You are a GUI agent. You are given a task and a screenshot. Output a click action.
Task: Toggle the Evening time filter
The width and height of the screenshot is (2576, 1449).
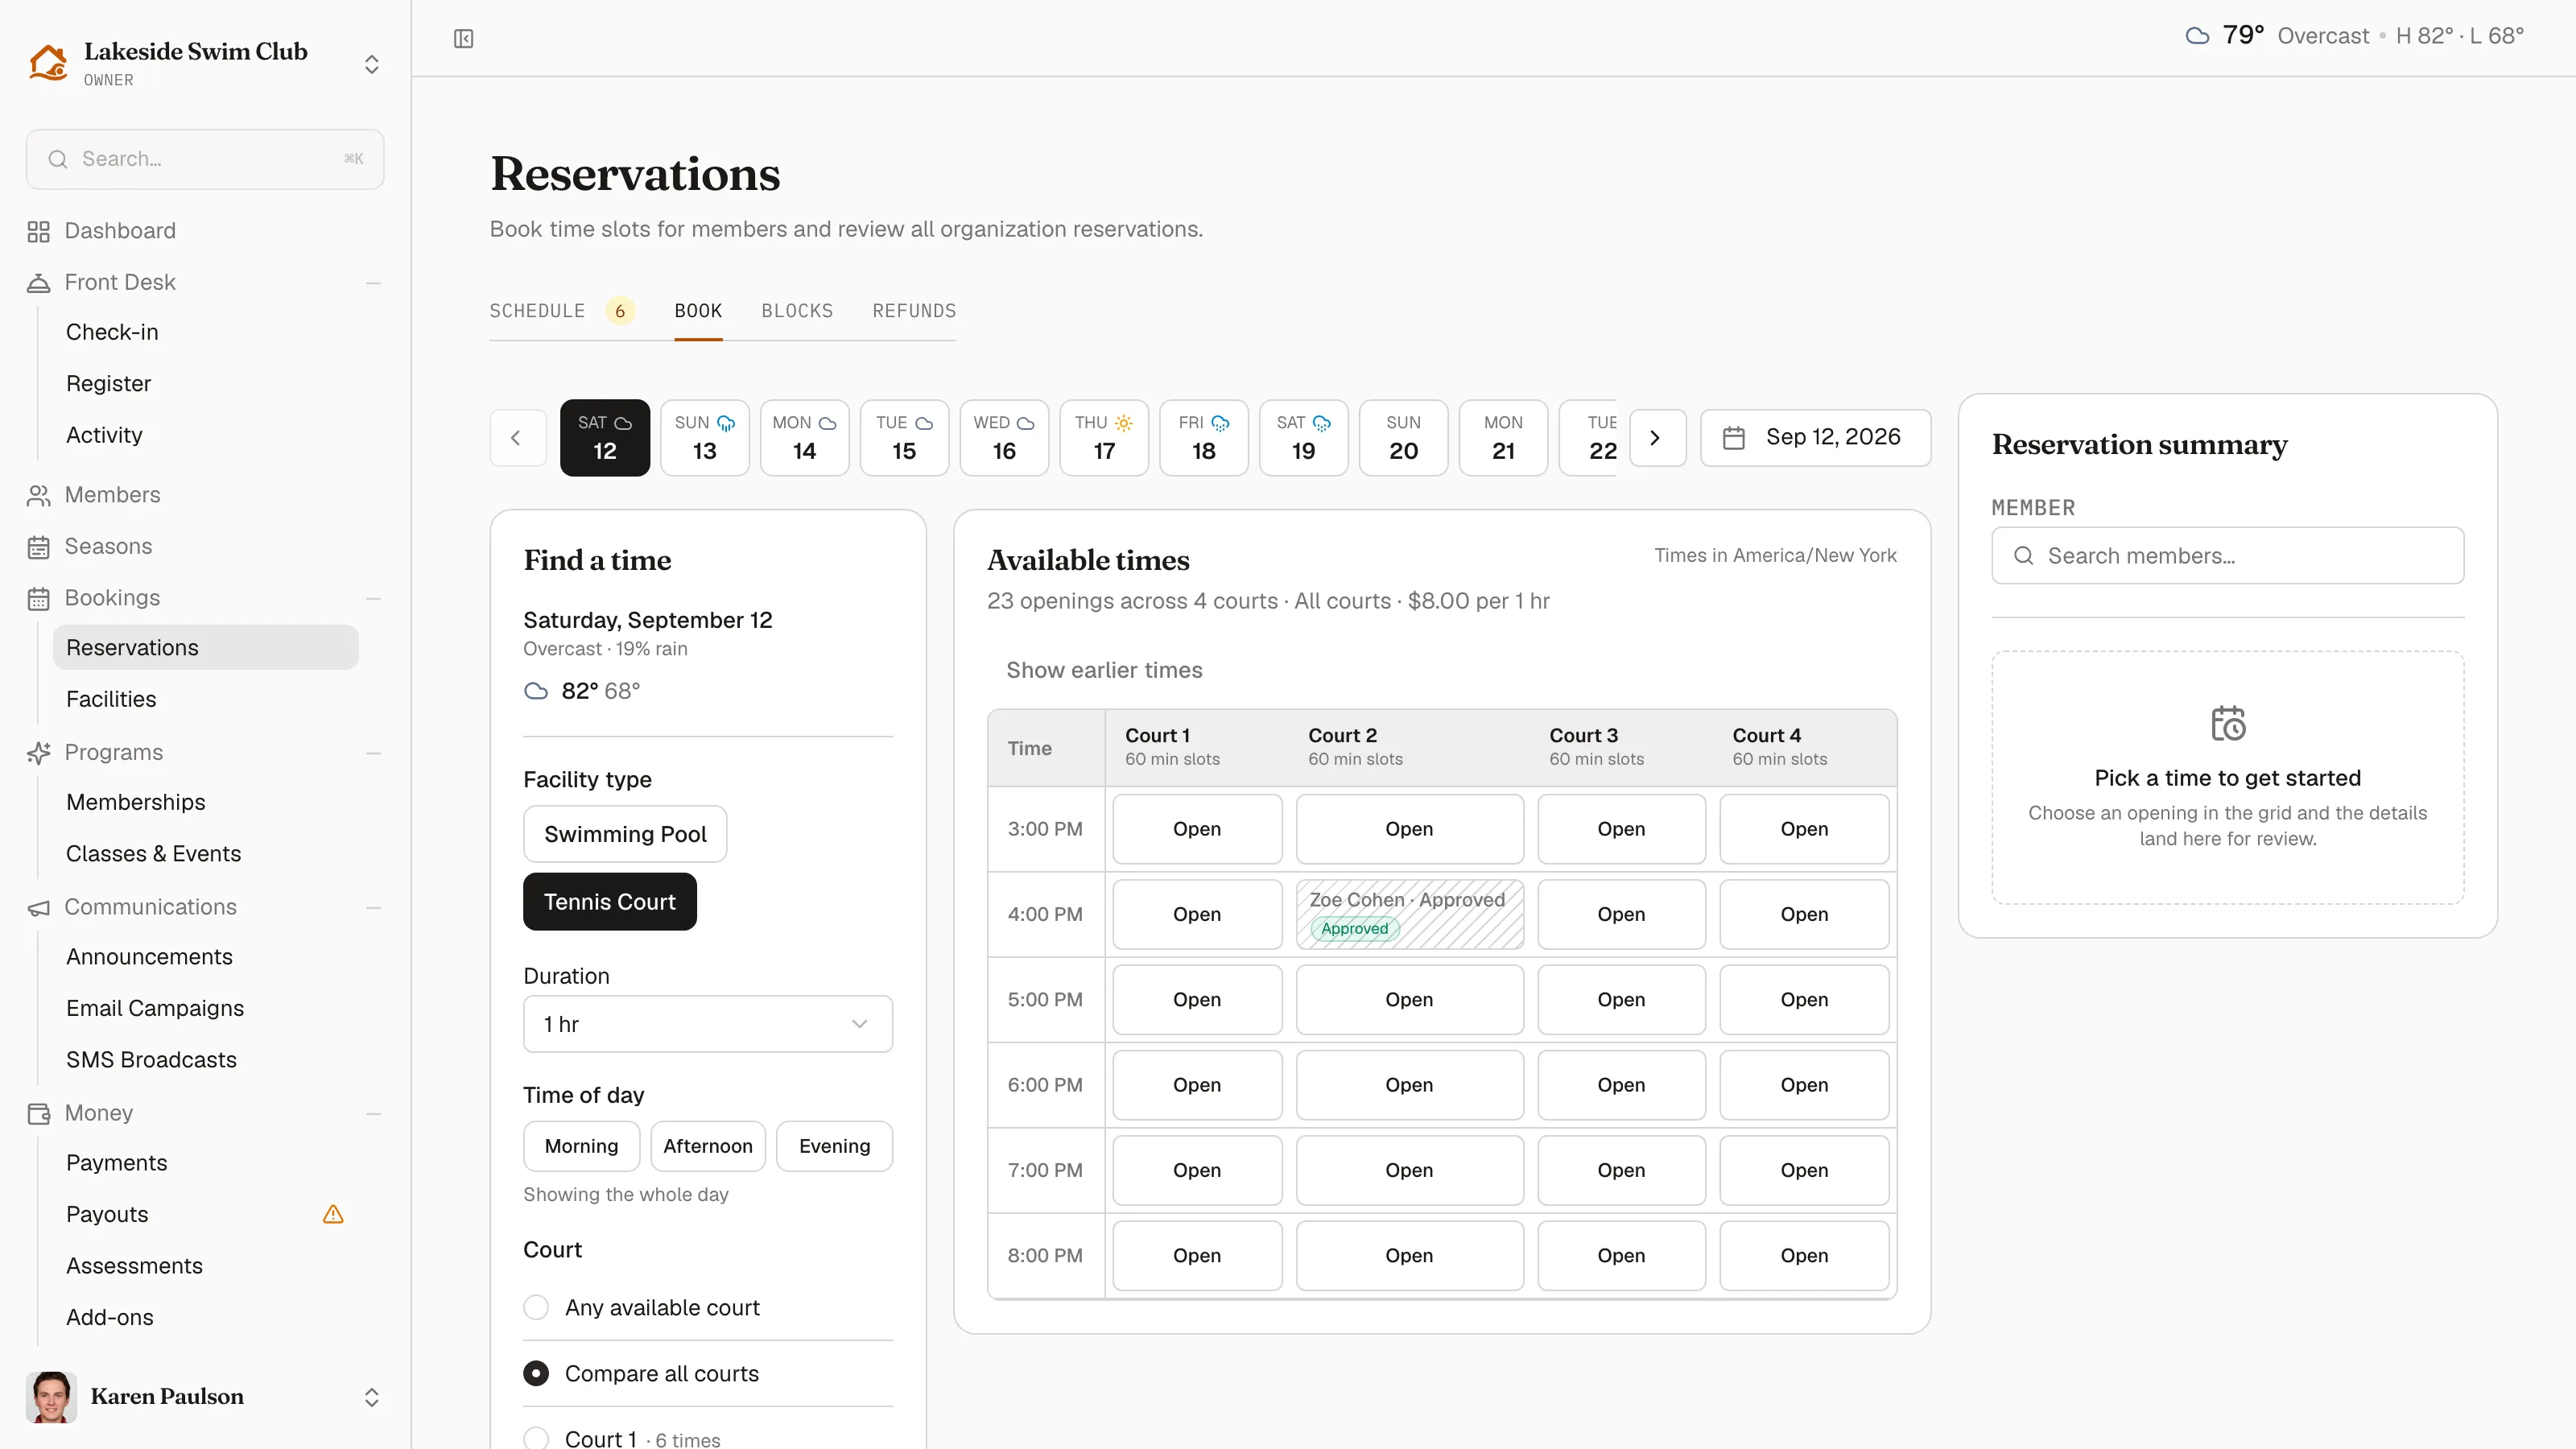pyautogui.click(x=834, y=1146)
